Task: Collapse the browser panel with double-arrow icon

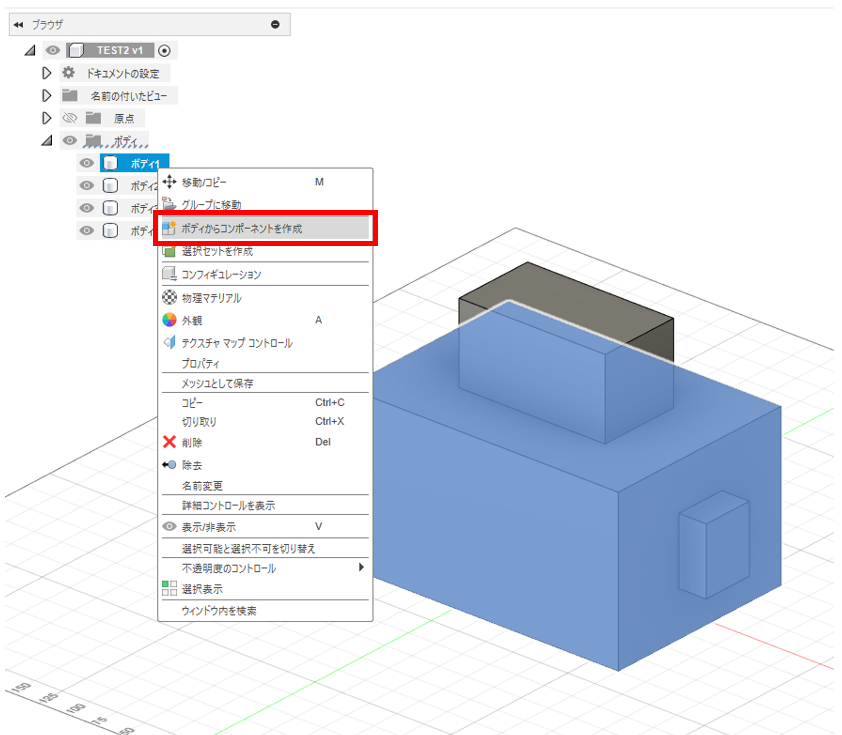Action: coord(18,25)
